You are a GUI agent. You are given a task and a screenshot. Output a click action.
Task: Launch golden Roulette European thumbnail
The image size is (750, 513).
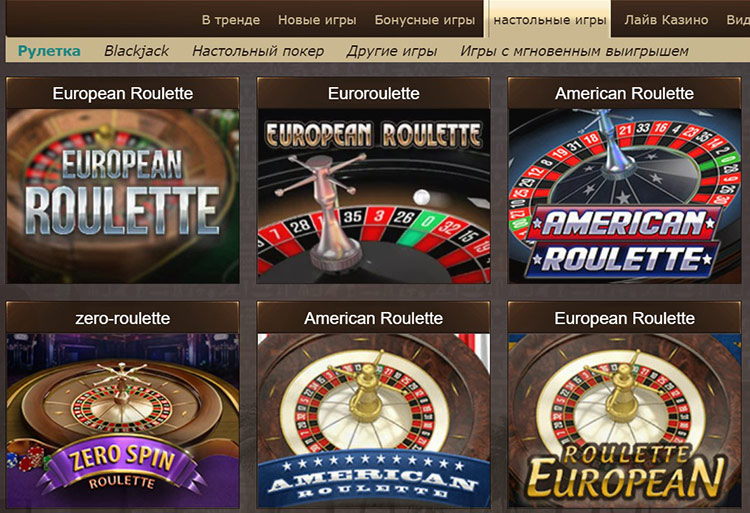pos(624,420)
